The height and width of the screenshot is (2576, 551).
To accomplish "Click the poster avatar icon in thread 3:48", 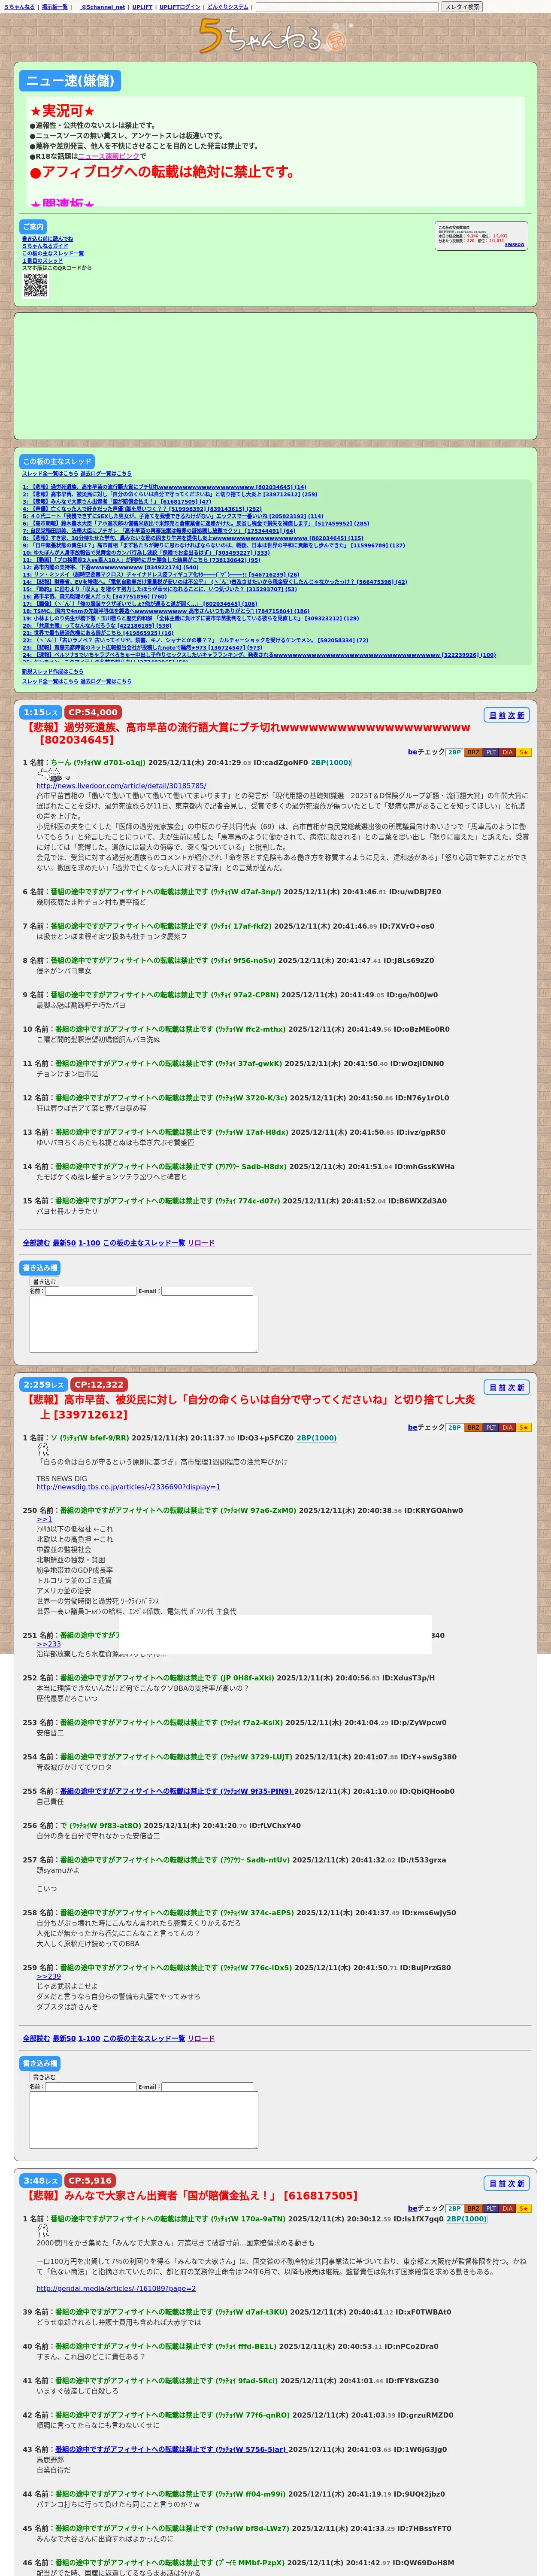I will 43,2230.
